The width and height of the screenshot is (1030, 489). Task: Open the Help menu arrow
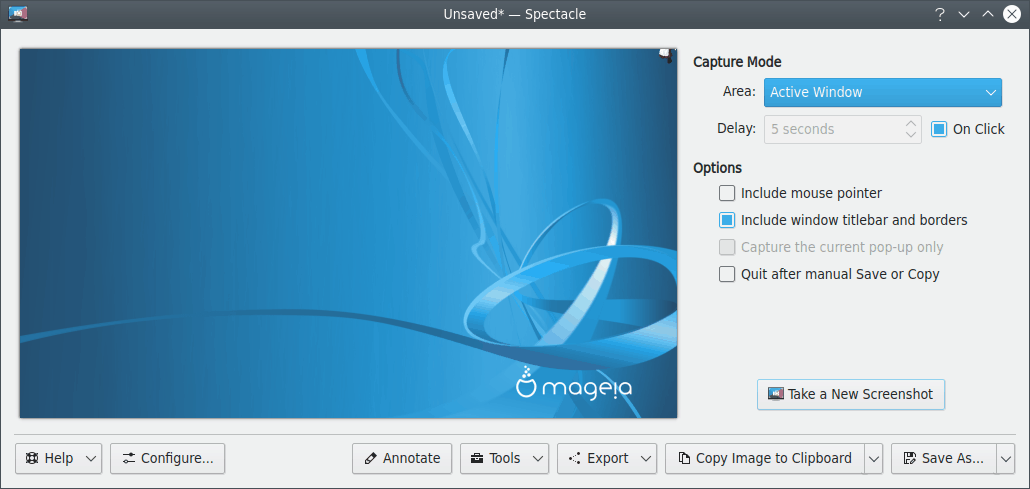[91, 458]
